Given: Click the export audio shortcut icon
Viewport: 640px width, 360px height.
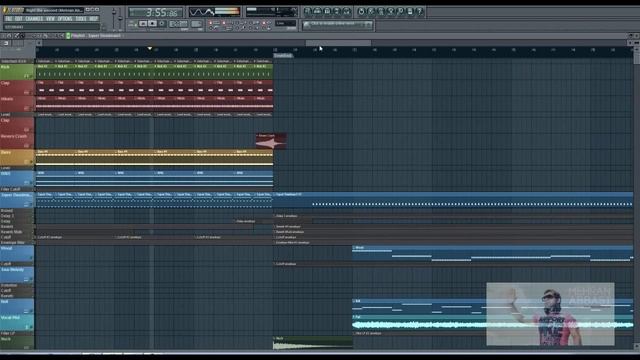Looking at the screenshot, I should pos(381,11).
